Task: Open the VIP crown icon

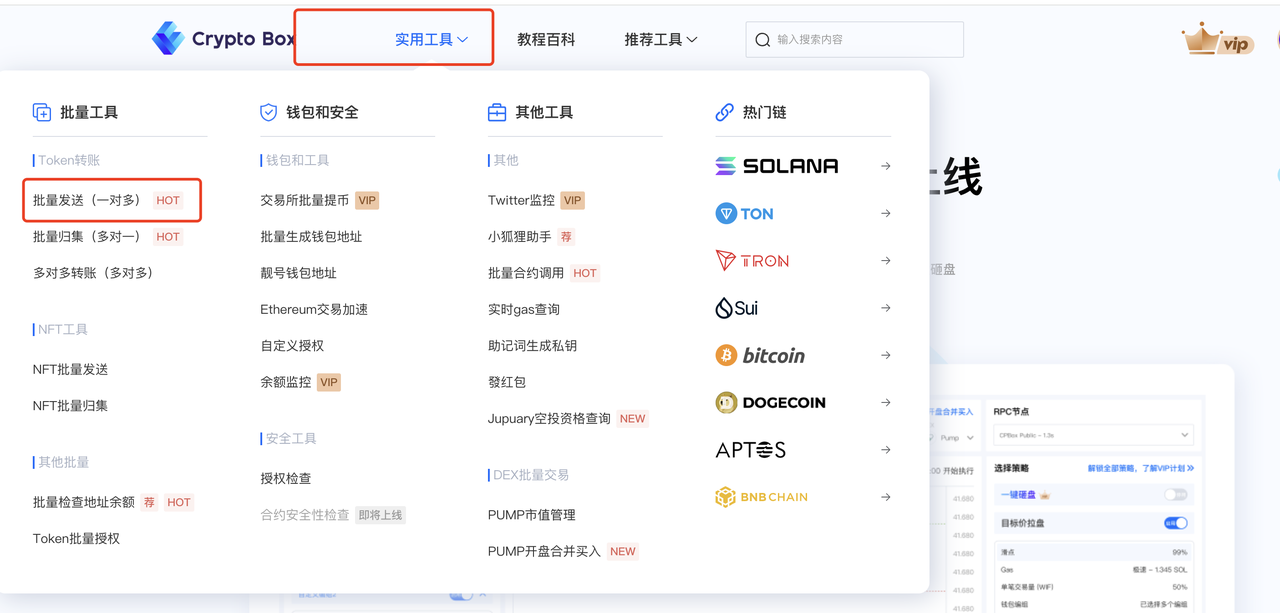Action: click(1217, 40)
